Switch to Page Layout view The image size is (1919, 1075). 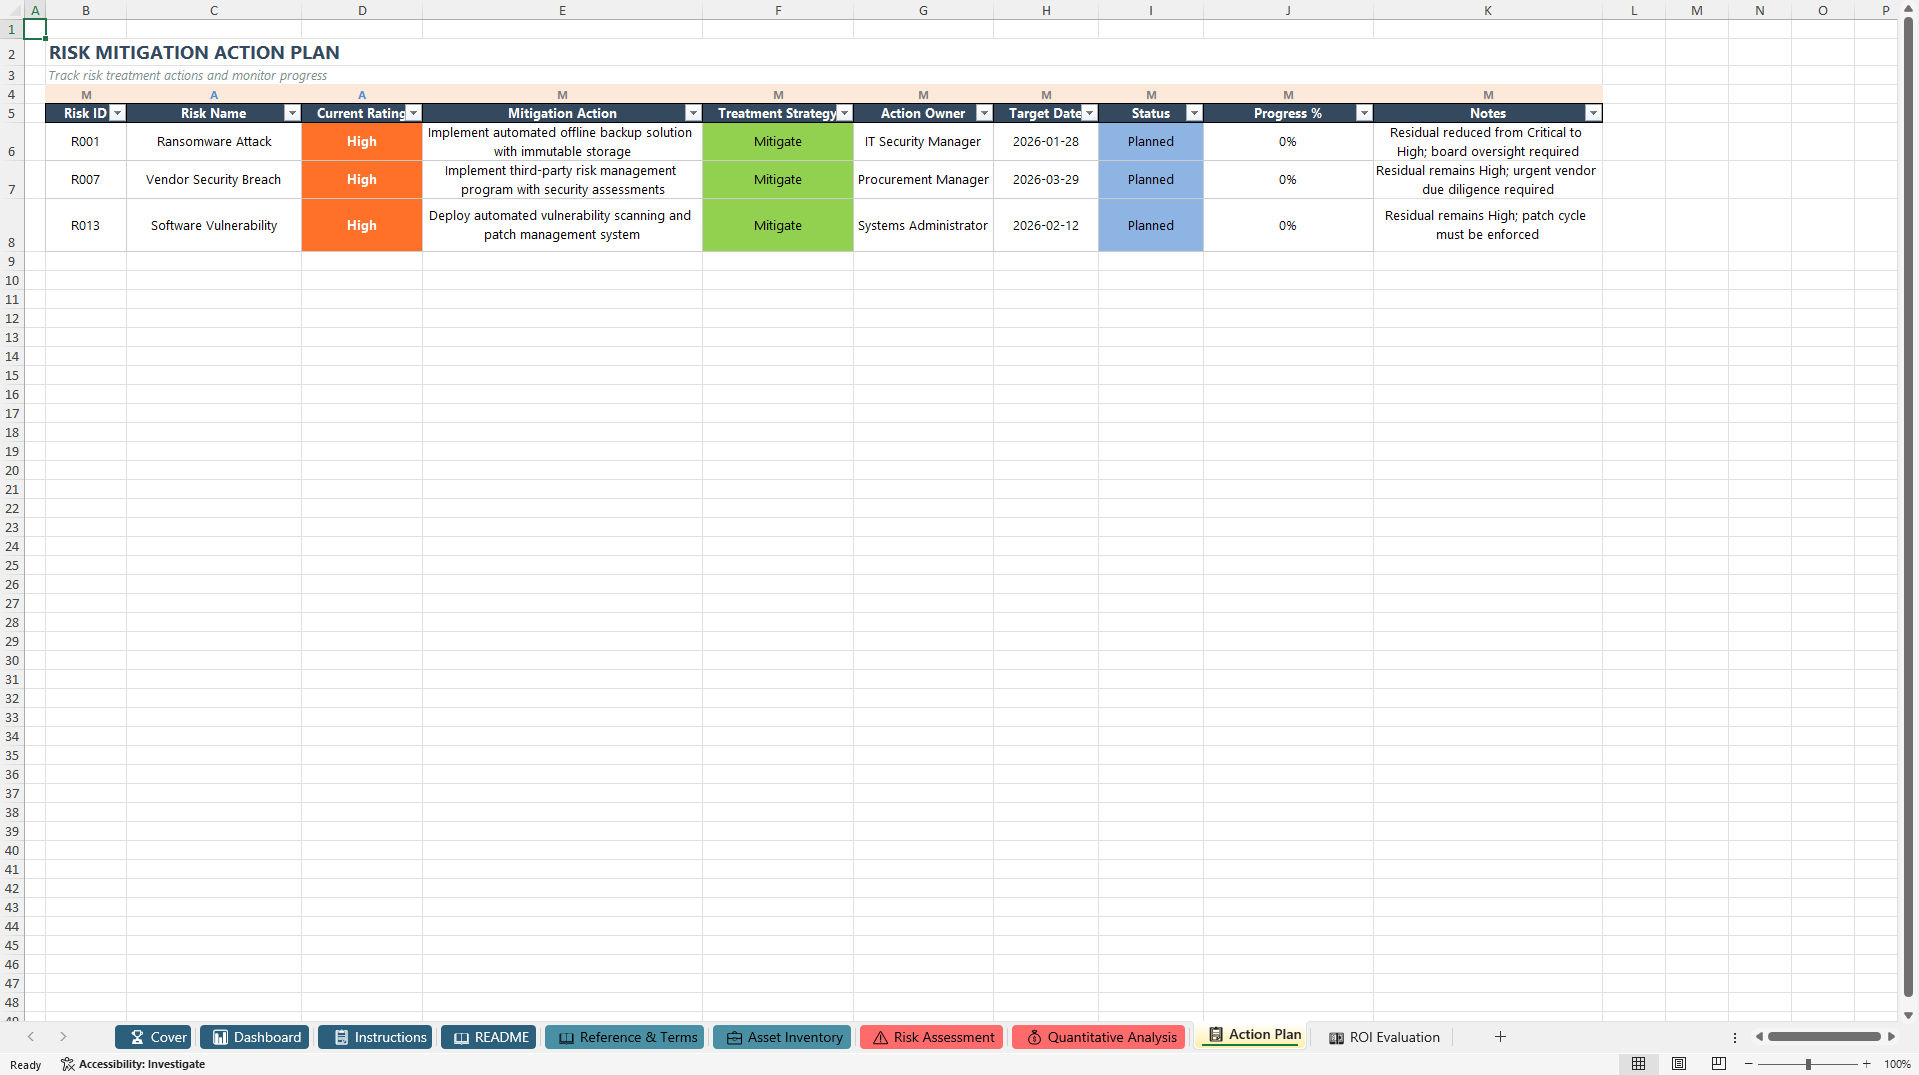pyautogui.click(x=1679, y=1064)
